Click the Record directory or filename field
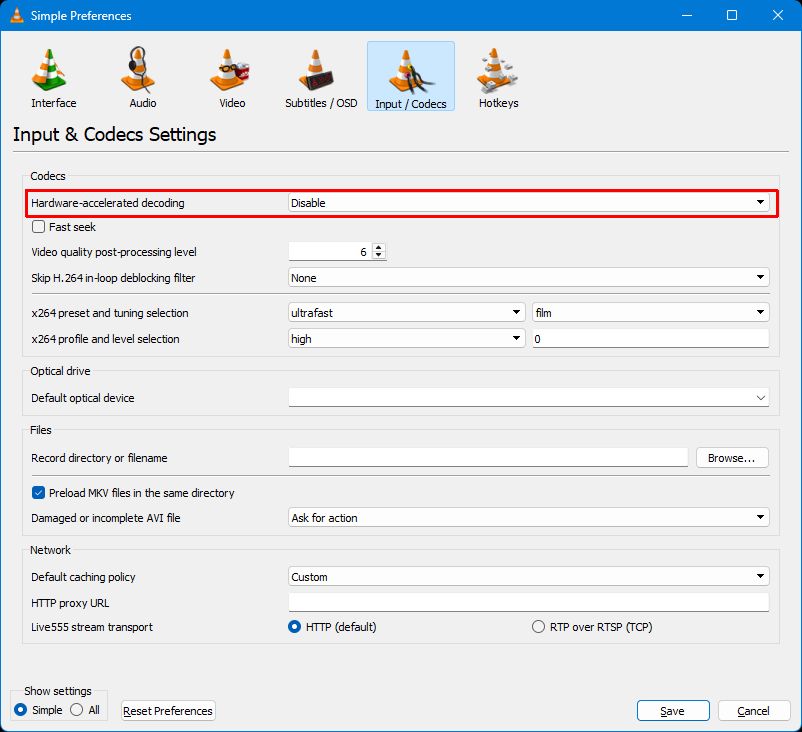The width and height of the screenshot is (802, 732). coord(488,457)
